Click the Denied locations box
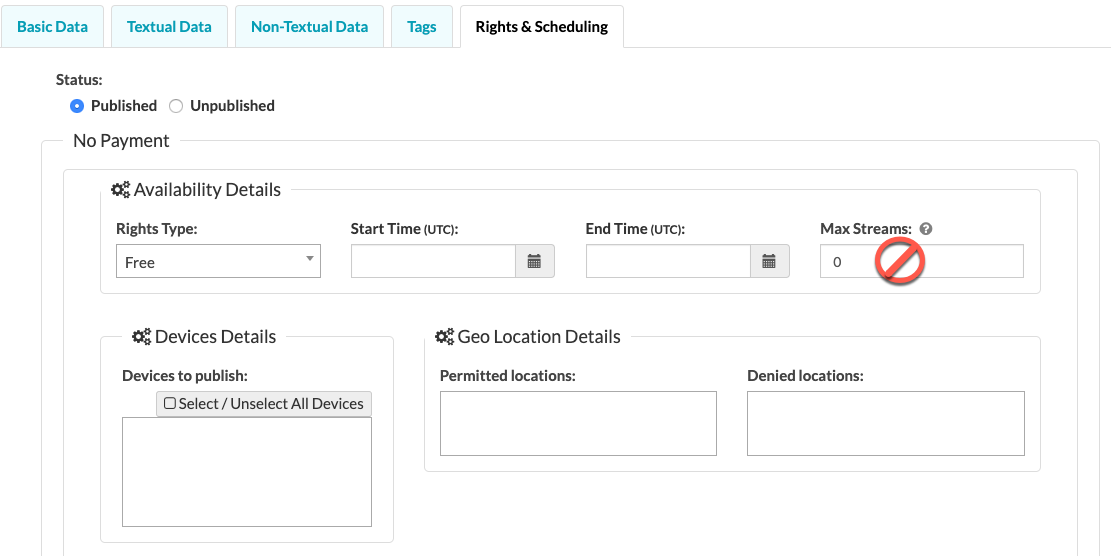 [886, 424]
